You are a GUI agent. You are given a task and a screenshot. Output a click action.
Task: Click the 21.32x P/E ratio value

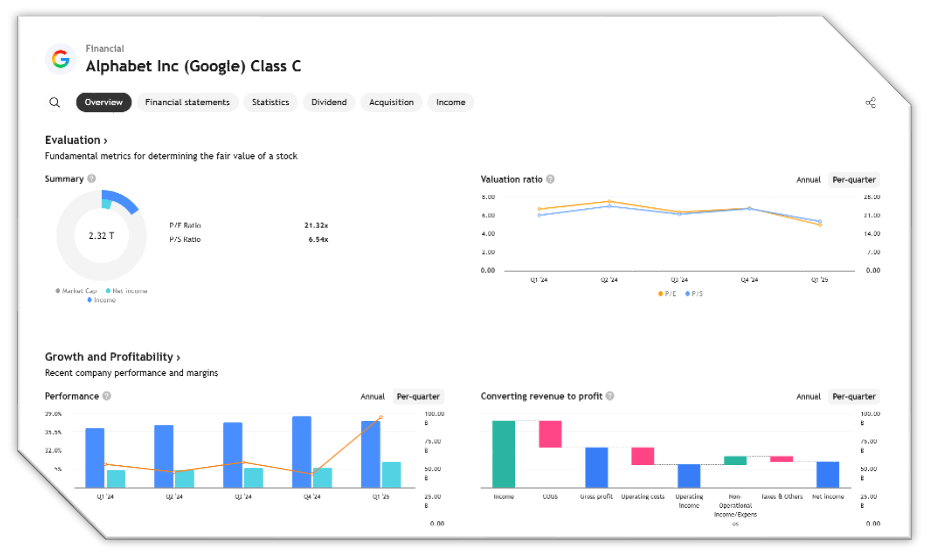tap(316, 226)
